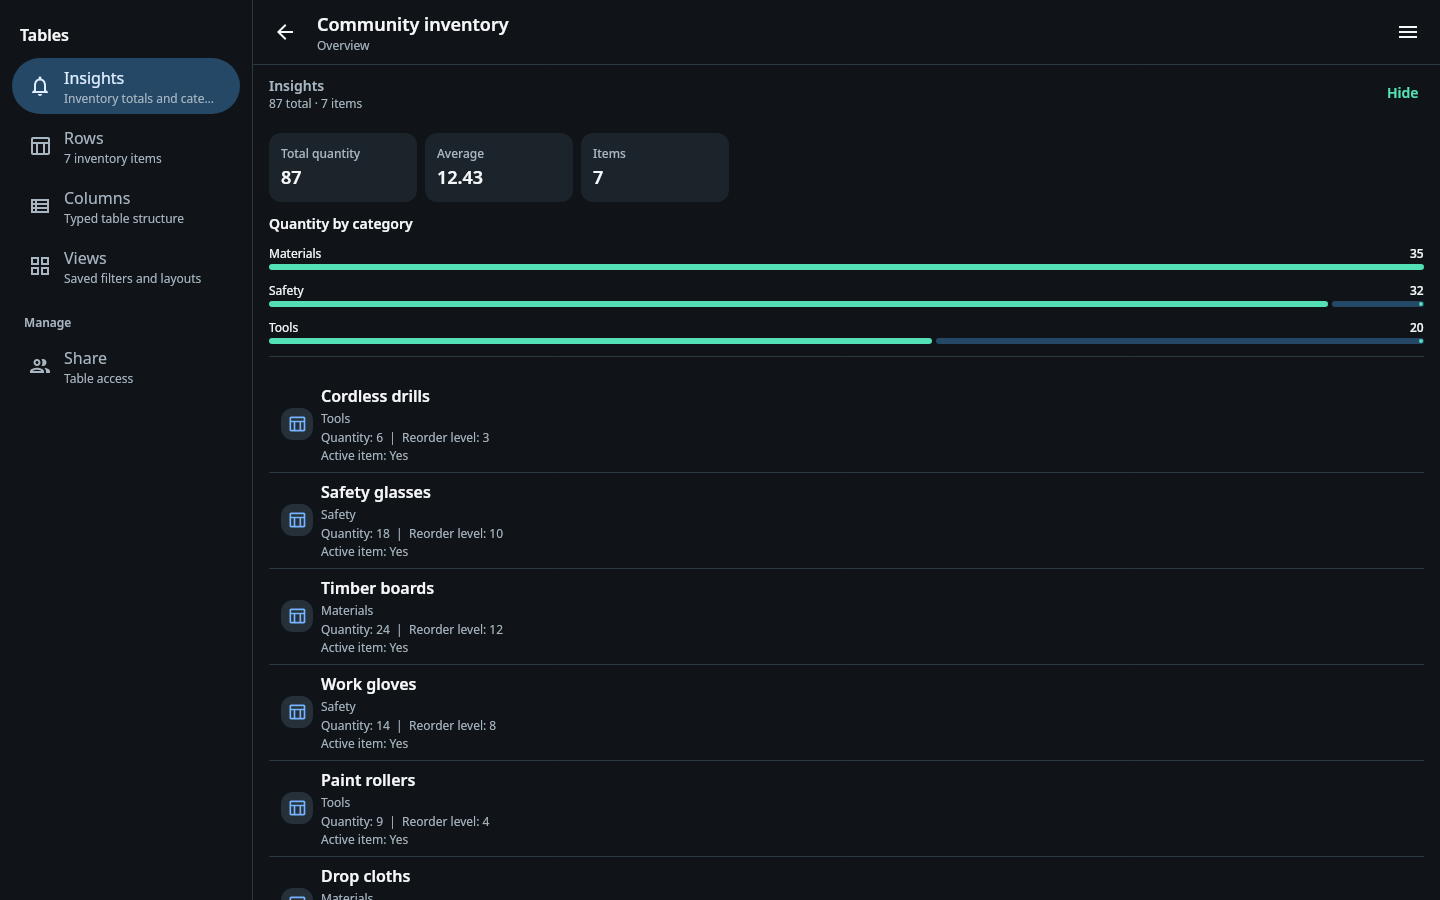Select the Work gloves item title

368,684
